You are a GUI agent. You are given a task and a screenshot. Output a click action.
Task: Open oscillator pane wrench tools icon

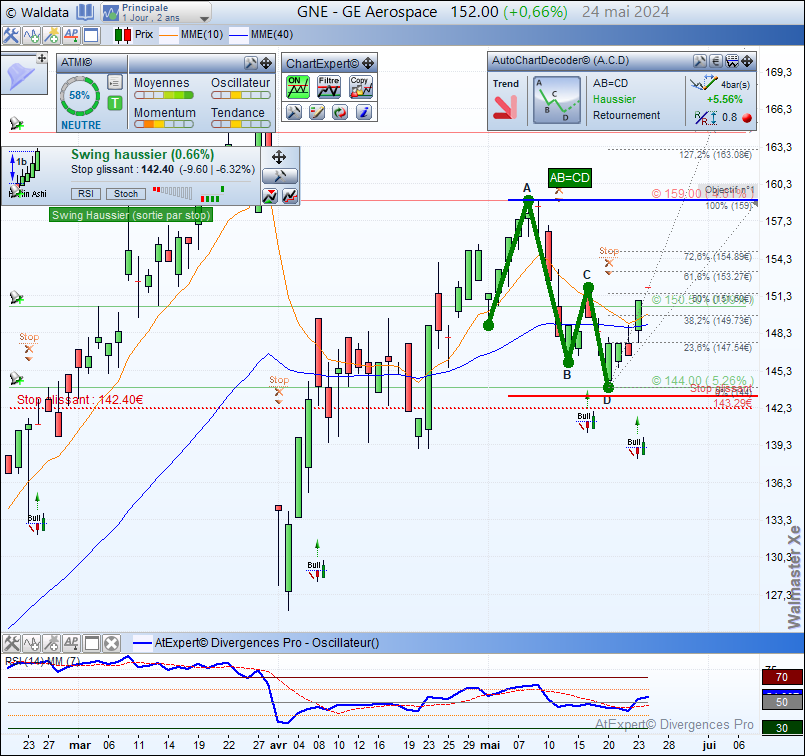(11, 643)
